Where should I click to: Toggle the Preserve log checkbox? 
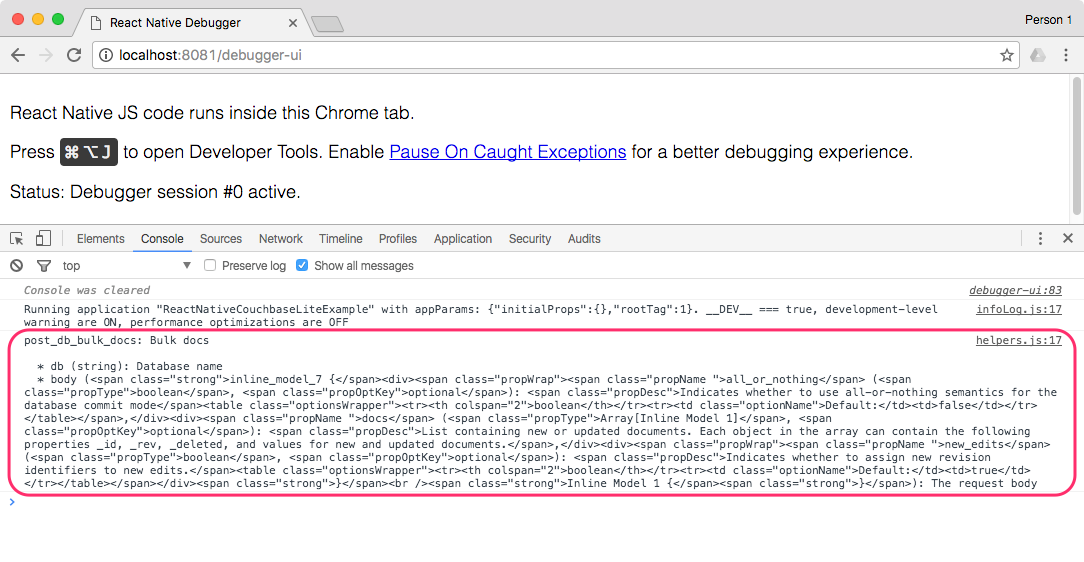(210, 265)
